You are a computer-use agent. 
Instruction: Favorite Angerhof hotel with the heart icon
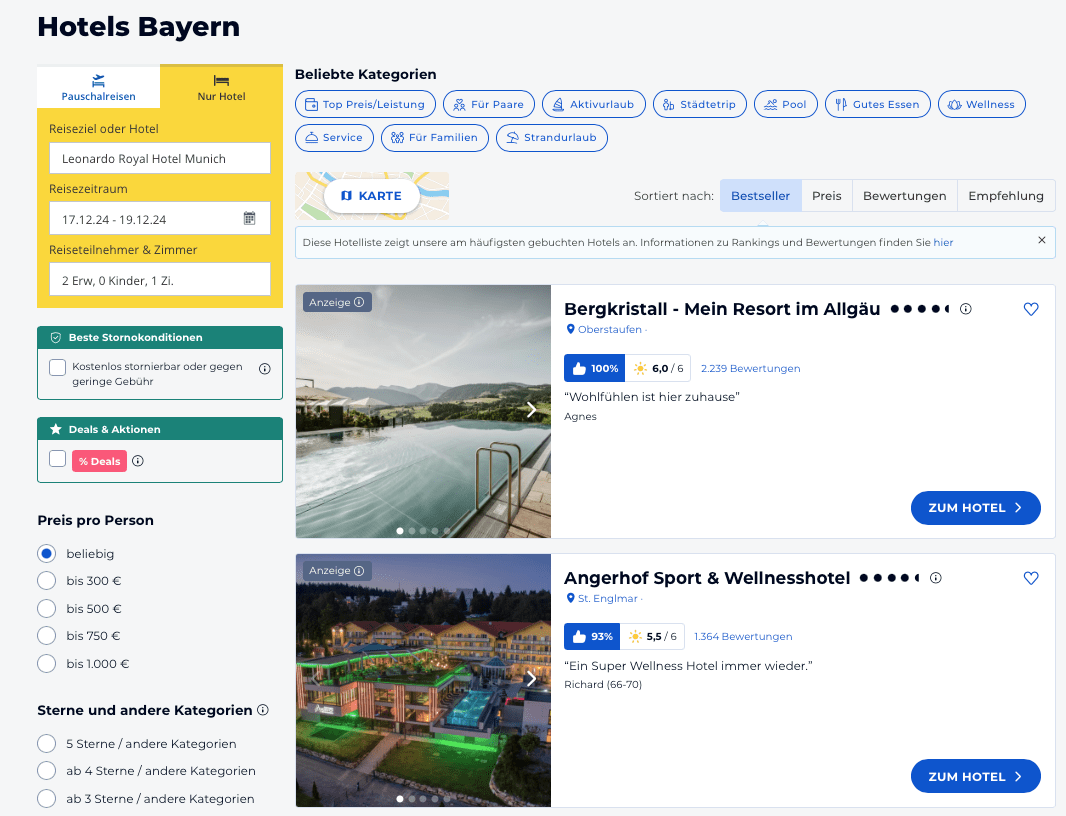(x=1031, y=578)
